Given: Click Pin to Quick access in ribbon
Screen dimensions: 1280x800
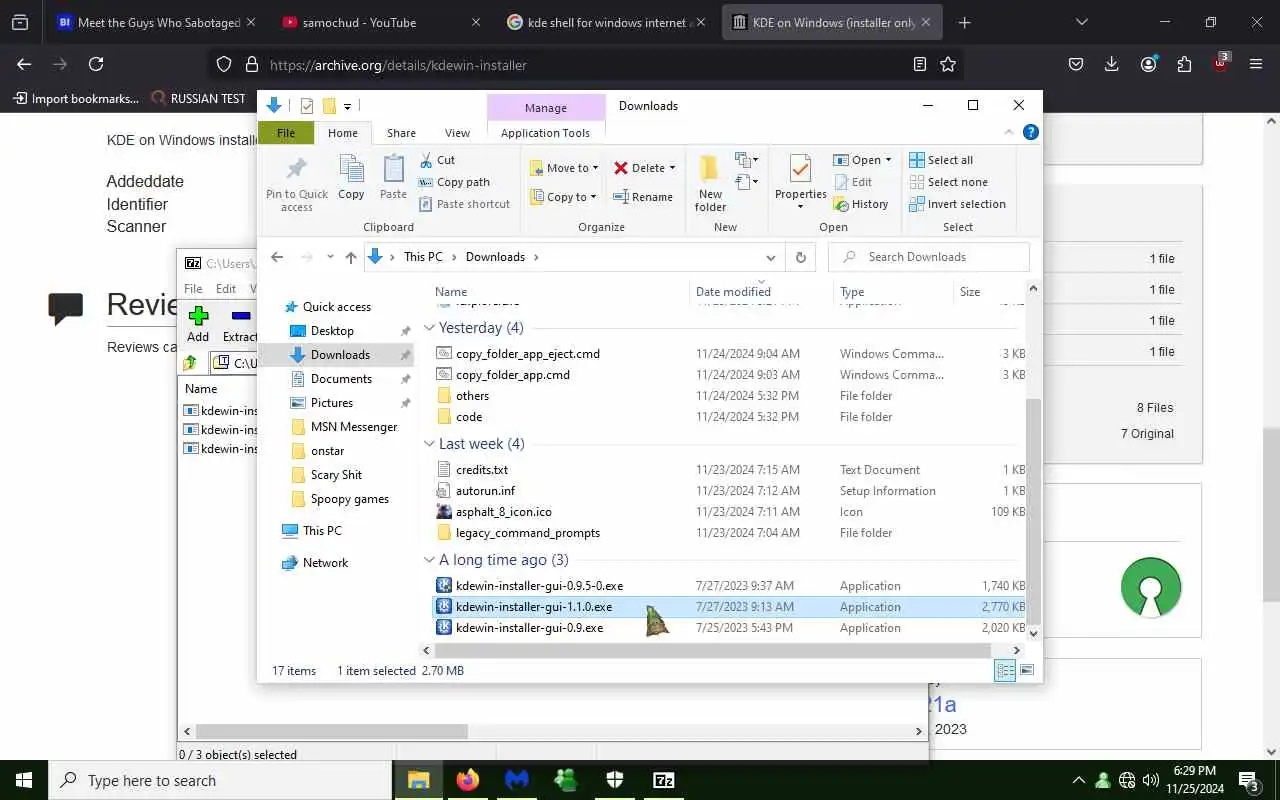Looking at the screenshot, I should pos(296,184).
